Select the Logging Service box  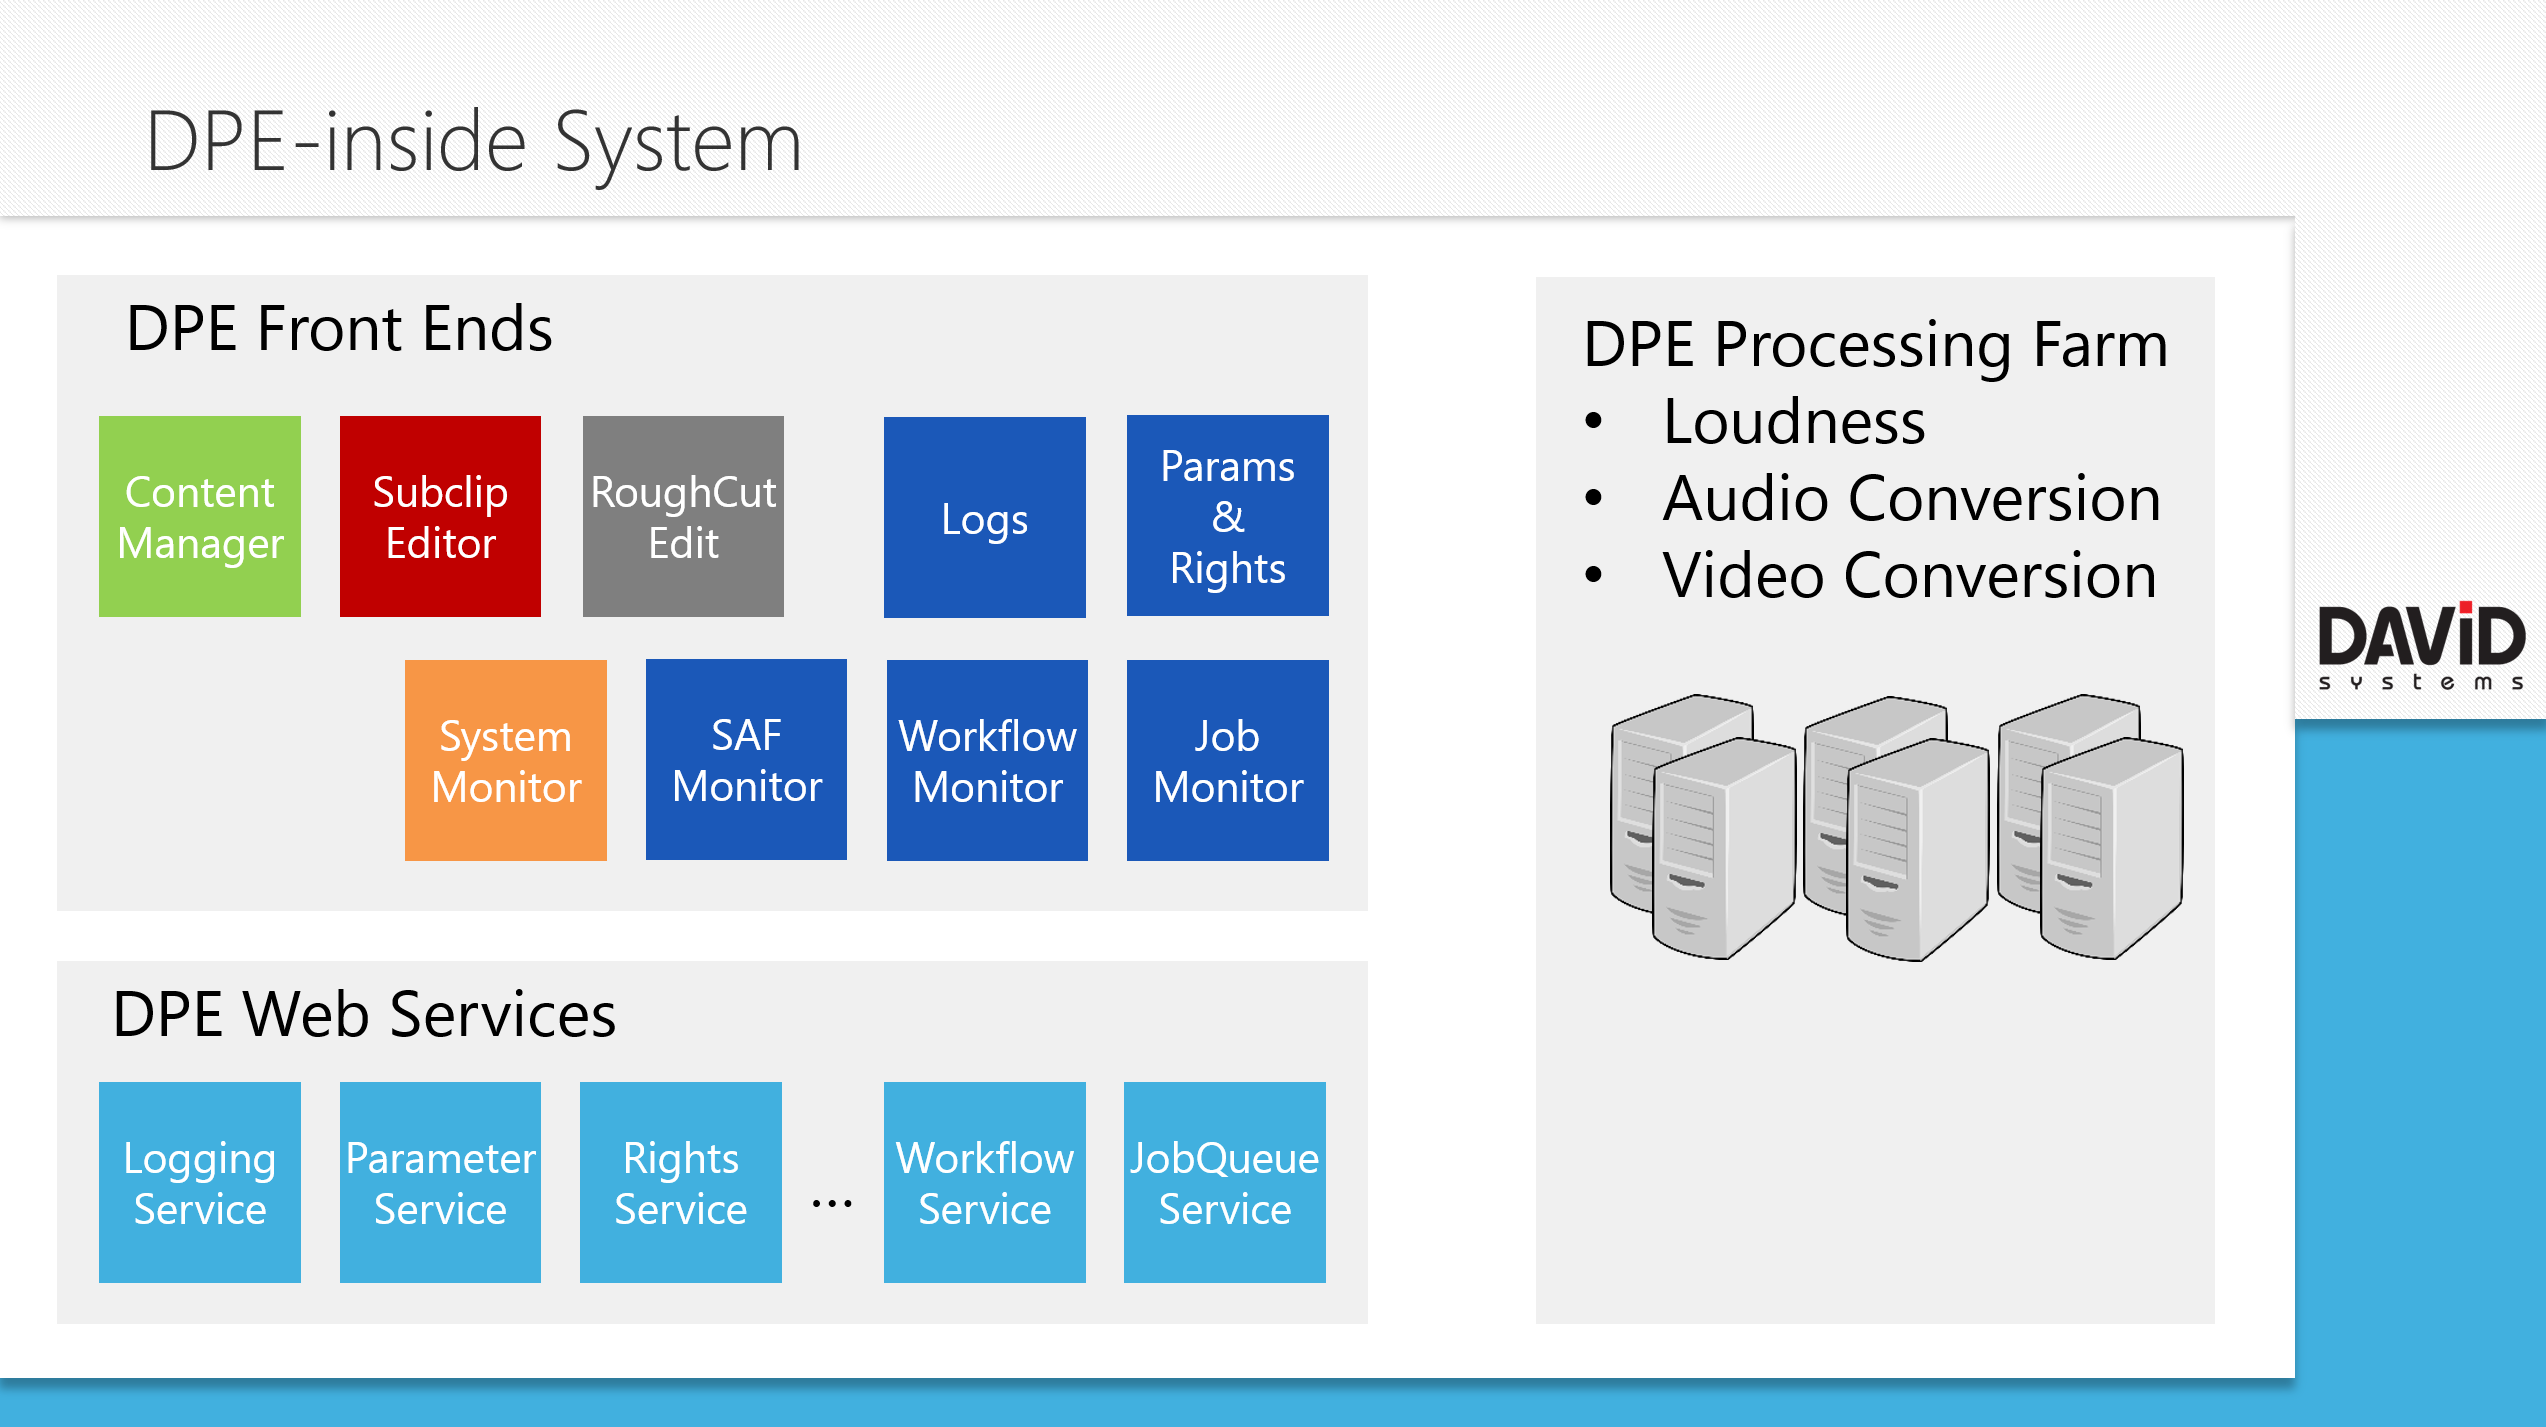click(200, 1182)
